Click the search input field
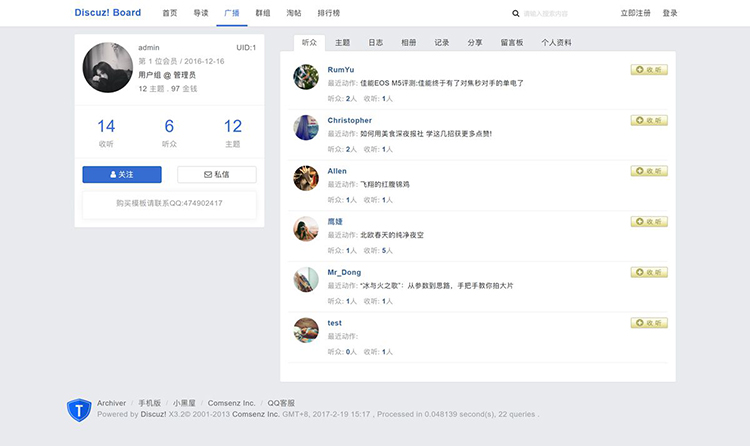Screen dimensions: 750x446 pos(560,14)
